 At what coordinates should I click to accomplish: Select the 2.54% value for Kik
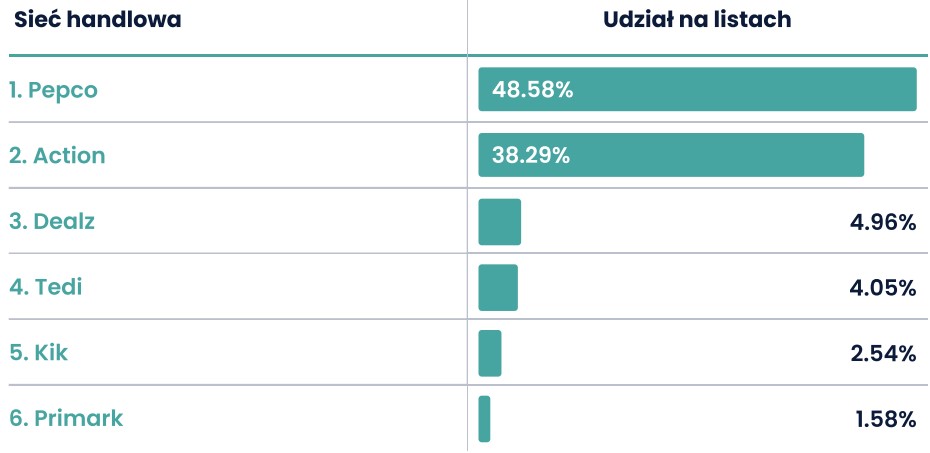(x=884, y=355)
